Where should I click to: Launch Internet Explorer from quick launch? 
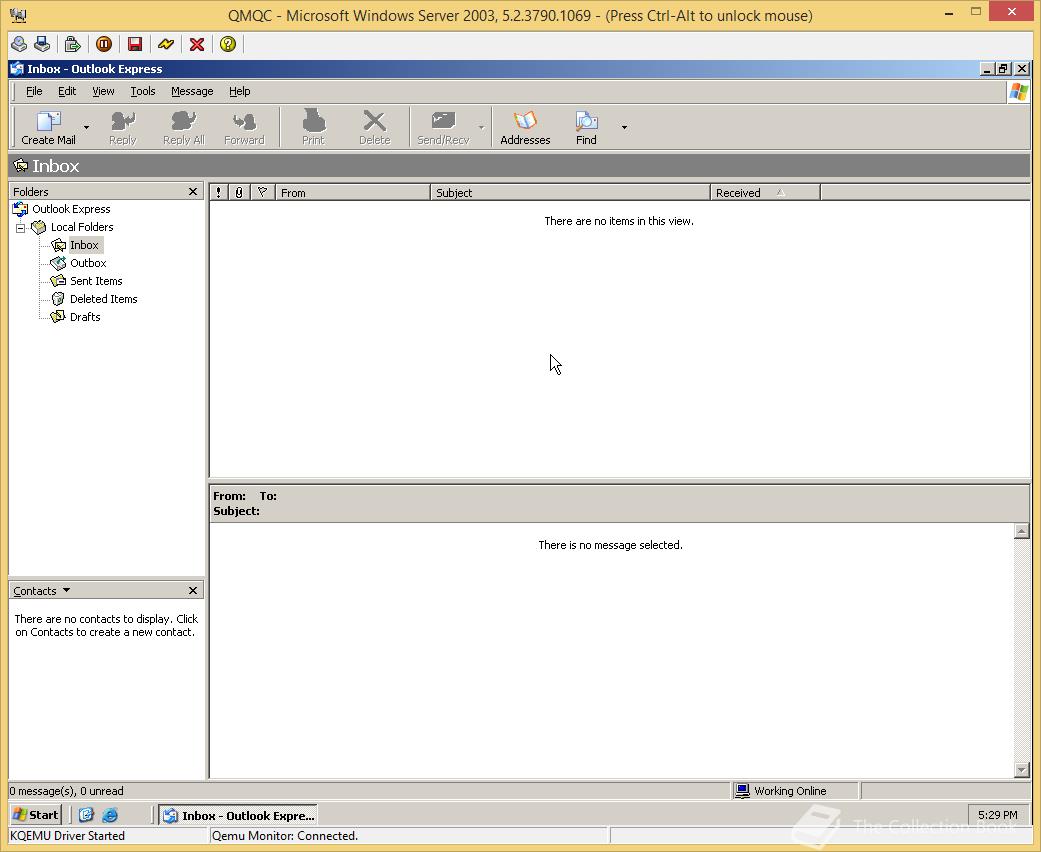[x=110, y=815]
